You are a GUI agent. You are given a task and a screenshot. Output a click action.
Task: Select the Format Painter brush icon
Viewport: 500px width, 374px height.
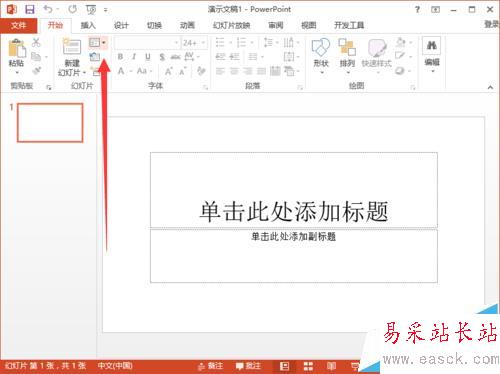[x=36, y=71]
